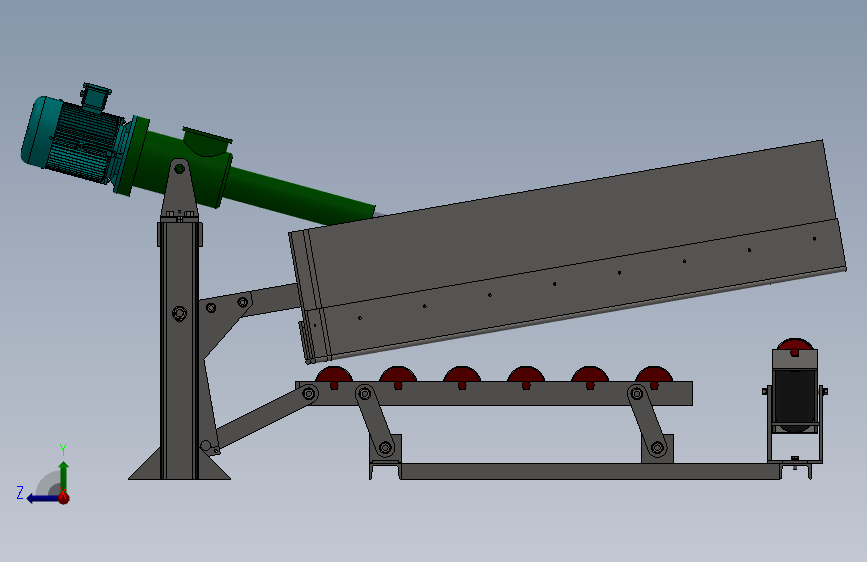Select the standalone red roller atop the right stand
This screenshot has width=867, height=562.
click(x=795, y=346)
